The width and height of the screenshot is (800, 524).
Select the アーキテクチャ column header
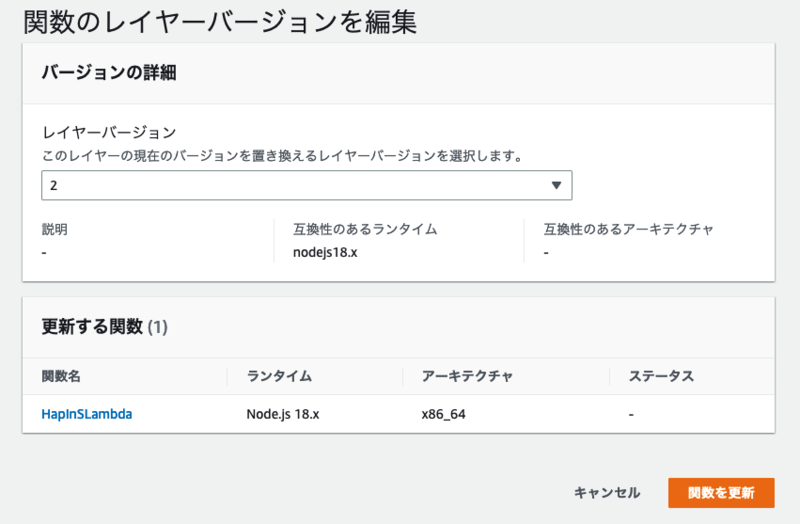pyautogui.click(x=467, y=376)
